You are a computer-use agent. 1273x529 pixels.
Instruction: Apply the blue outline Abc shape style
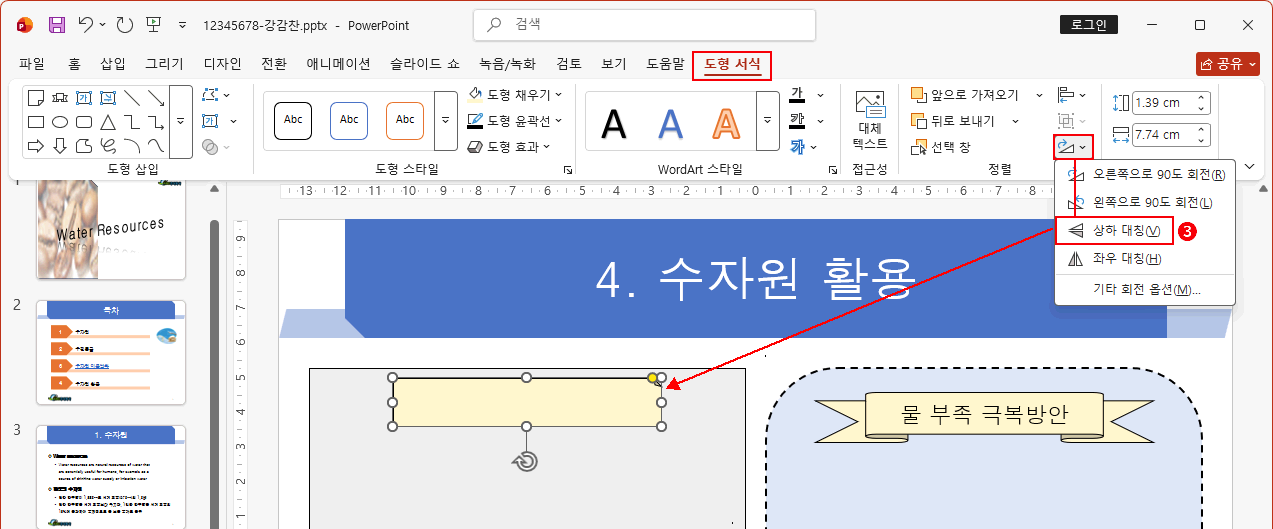pyautogui.click(x=349, y=120)
